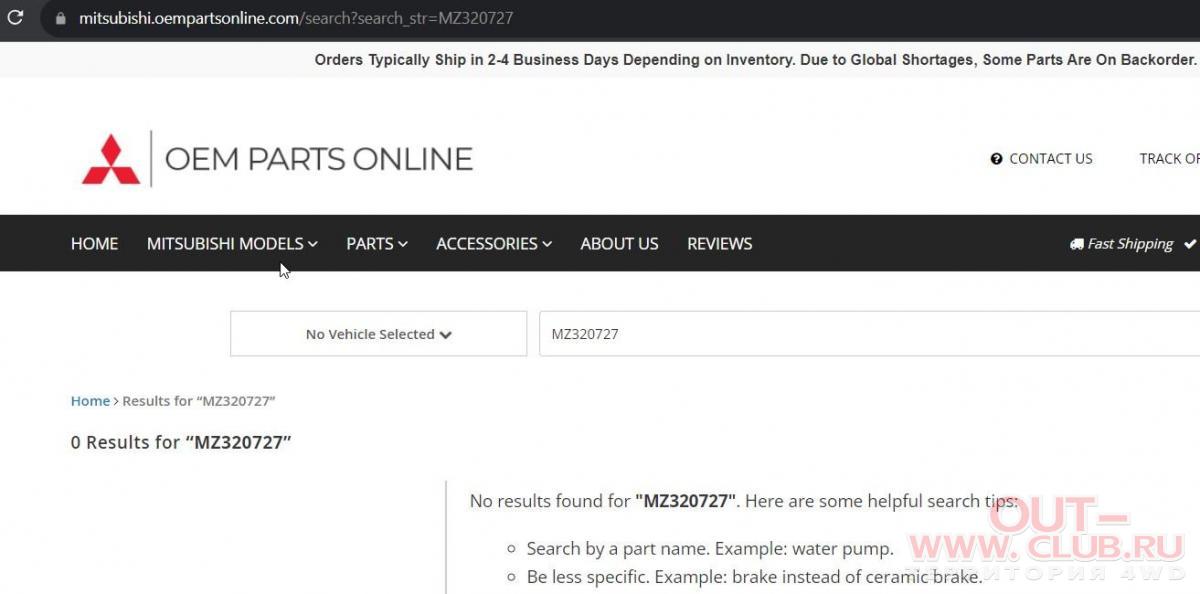Open the REVIEWS page
This screenshot has height=594, width=1200.
pyautogui.click(x=720, y=243)
